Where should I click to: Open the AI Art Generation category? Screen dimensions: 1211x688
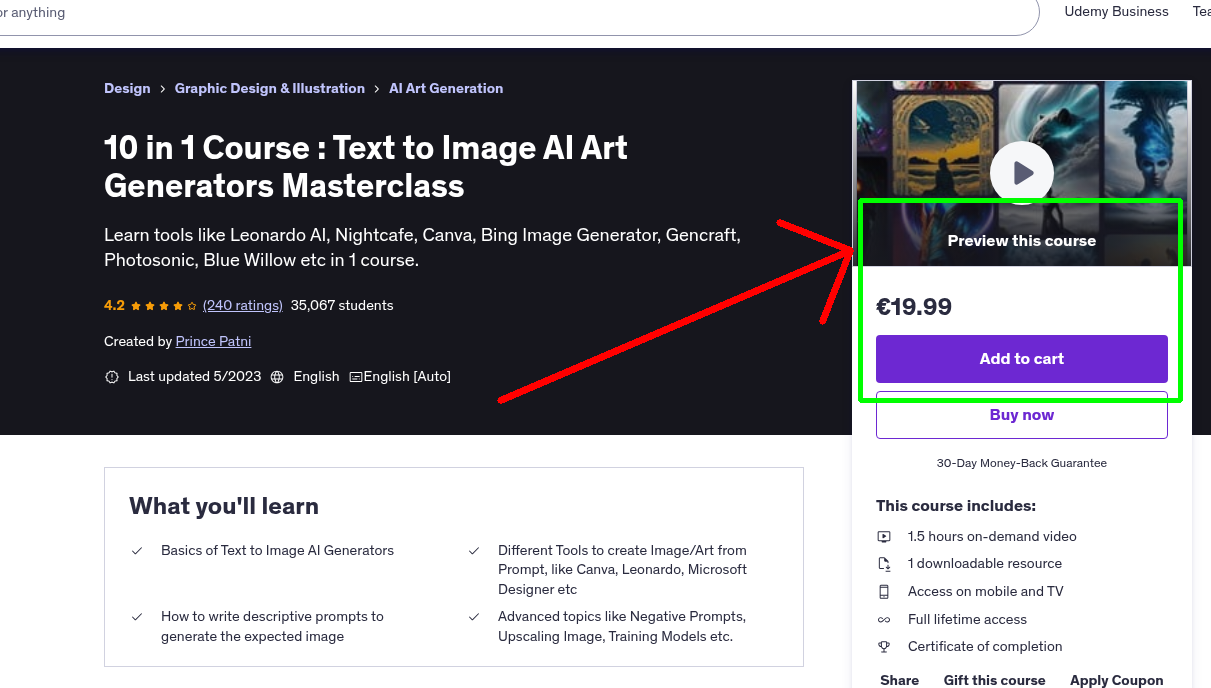point(446,88)
